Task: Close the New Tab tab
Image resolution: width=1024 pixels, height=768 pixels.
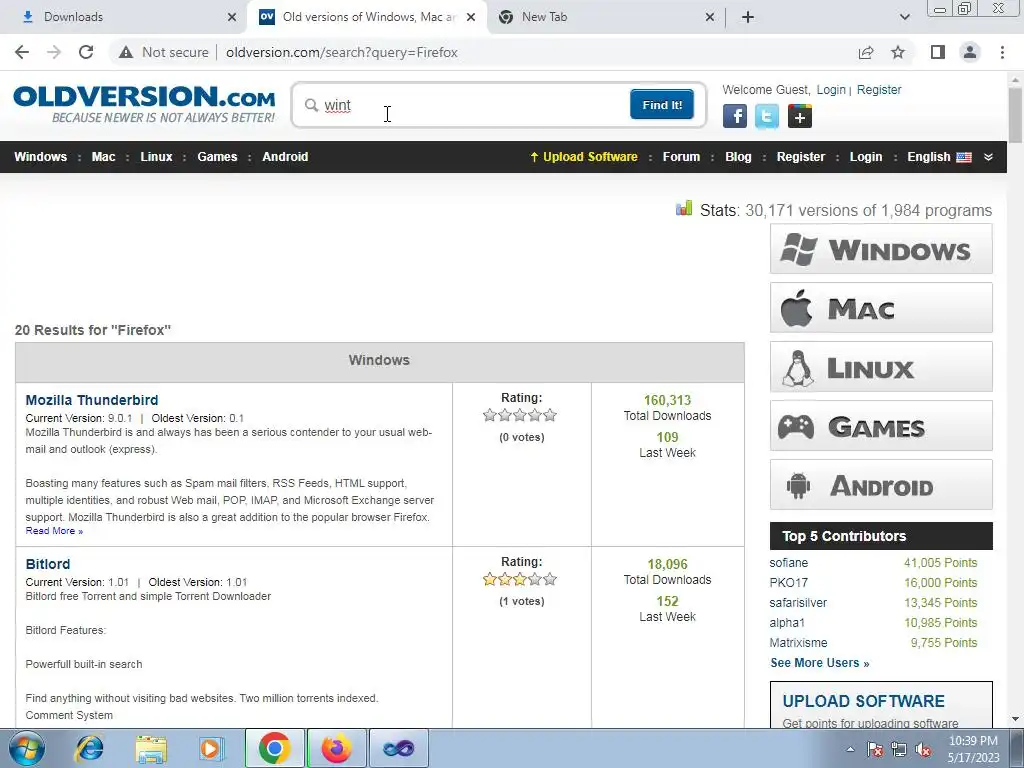Action: pos(710,17)
